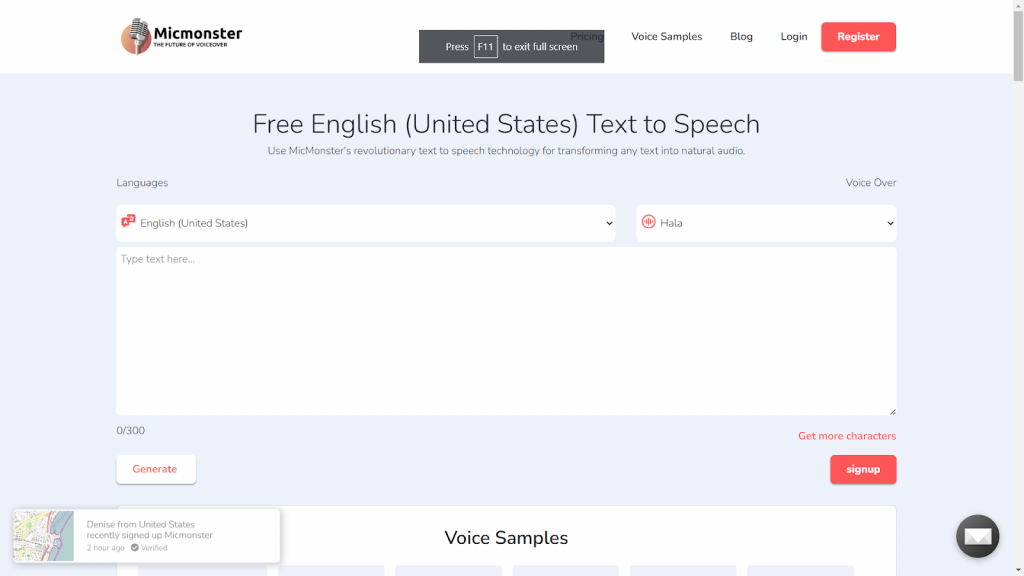
Task: Open the Pricing menu item
Action: click(586, 37)
